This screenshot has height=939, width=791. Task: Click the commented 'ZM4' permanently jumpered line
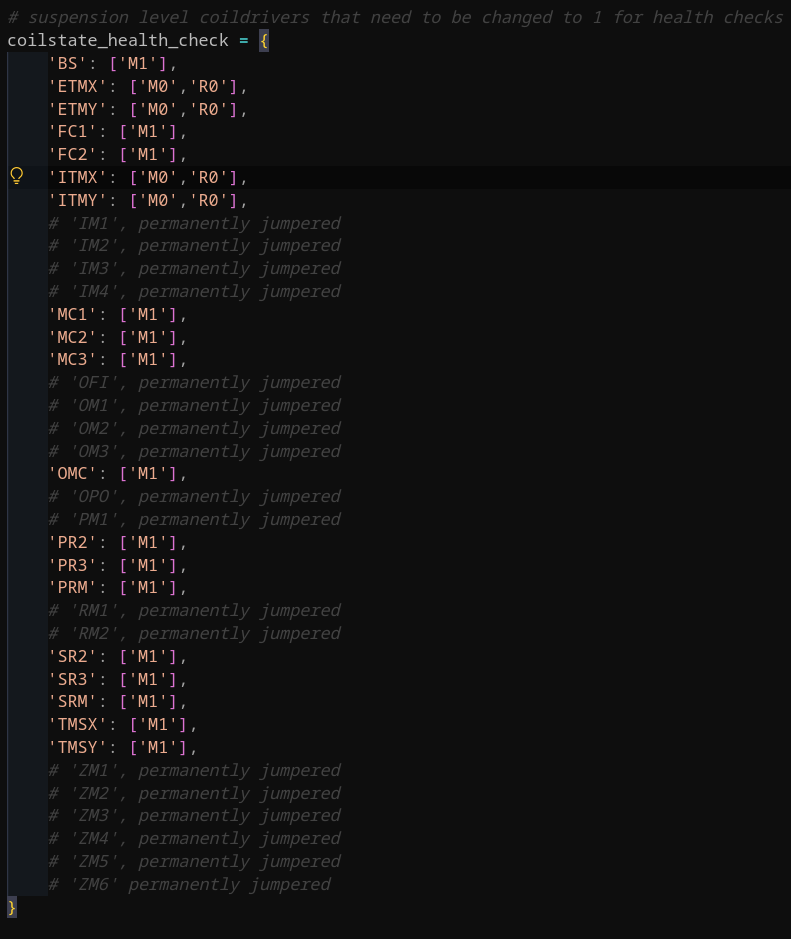(x=195, y=838)
